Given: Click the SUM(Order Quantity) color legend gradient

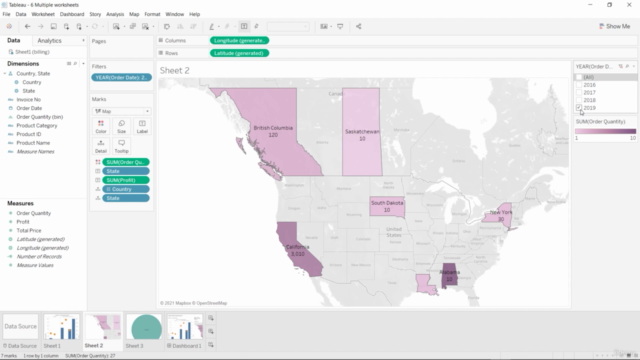Looking at the screenshot, I should (605, 131).
